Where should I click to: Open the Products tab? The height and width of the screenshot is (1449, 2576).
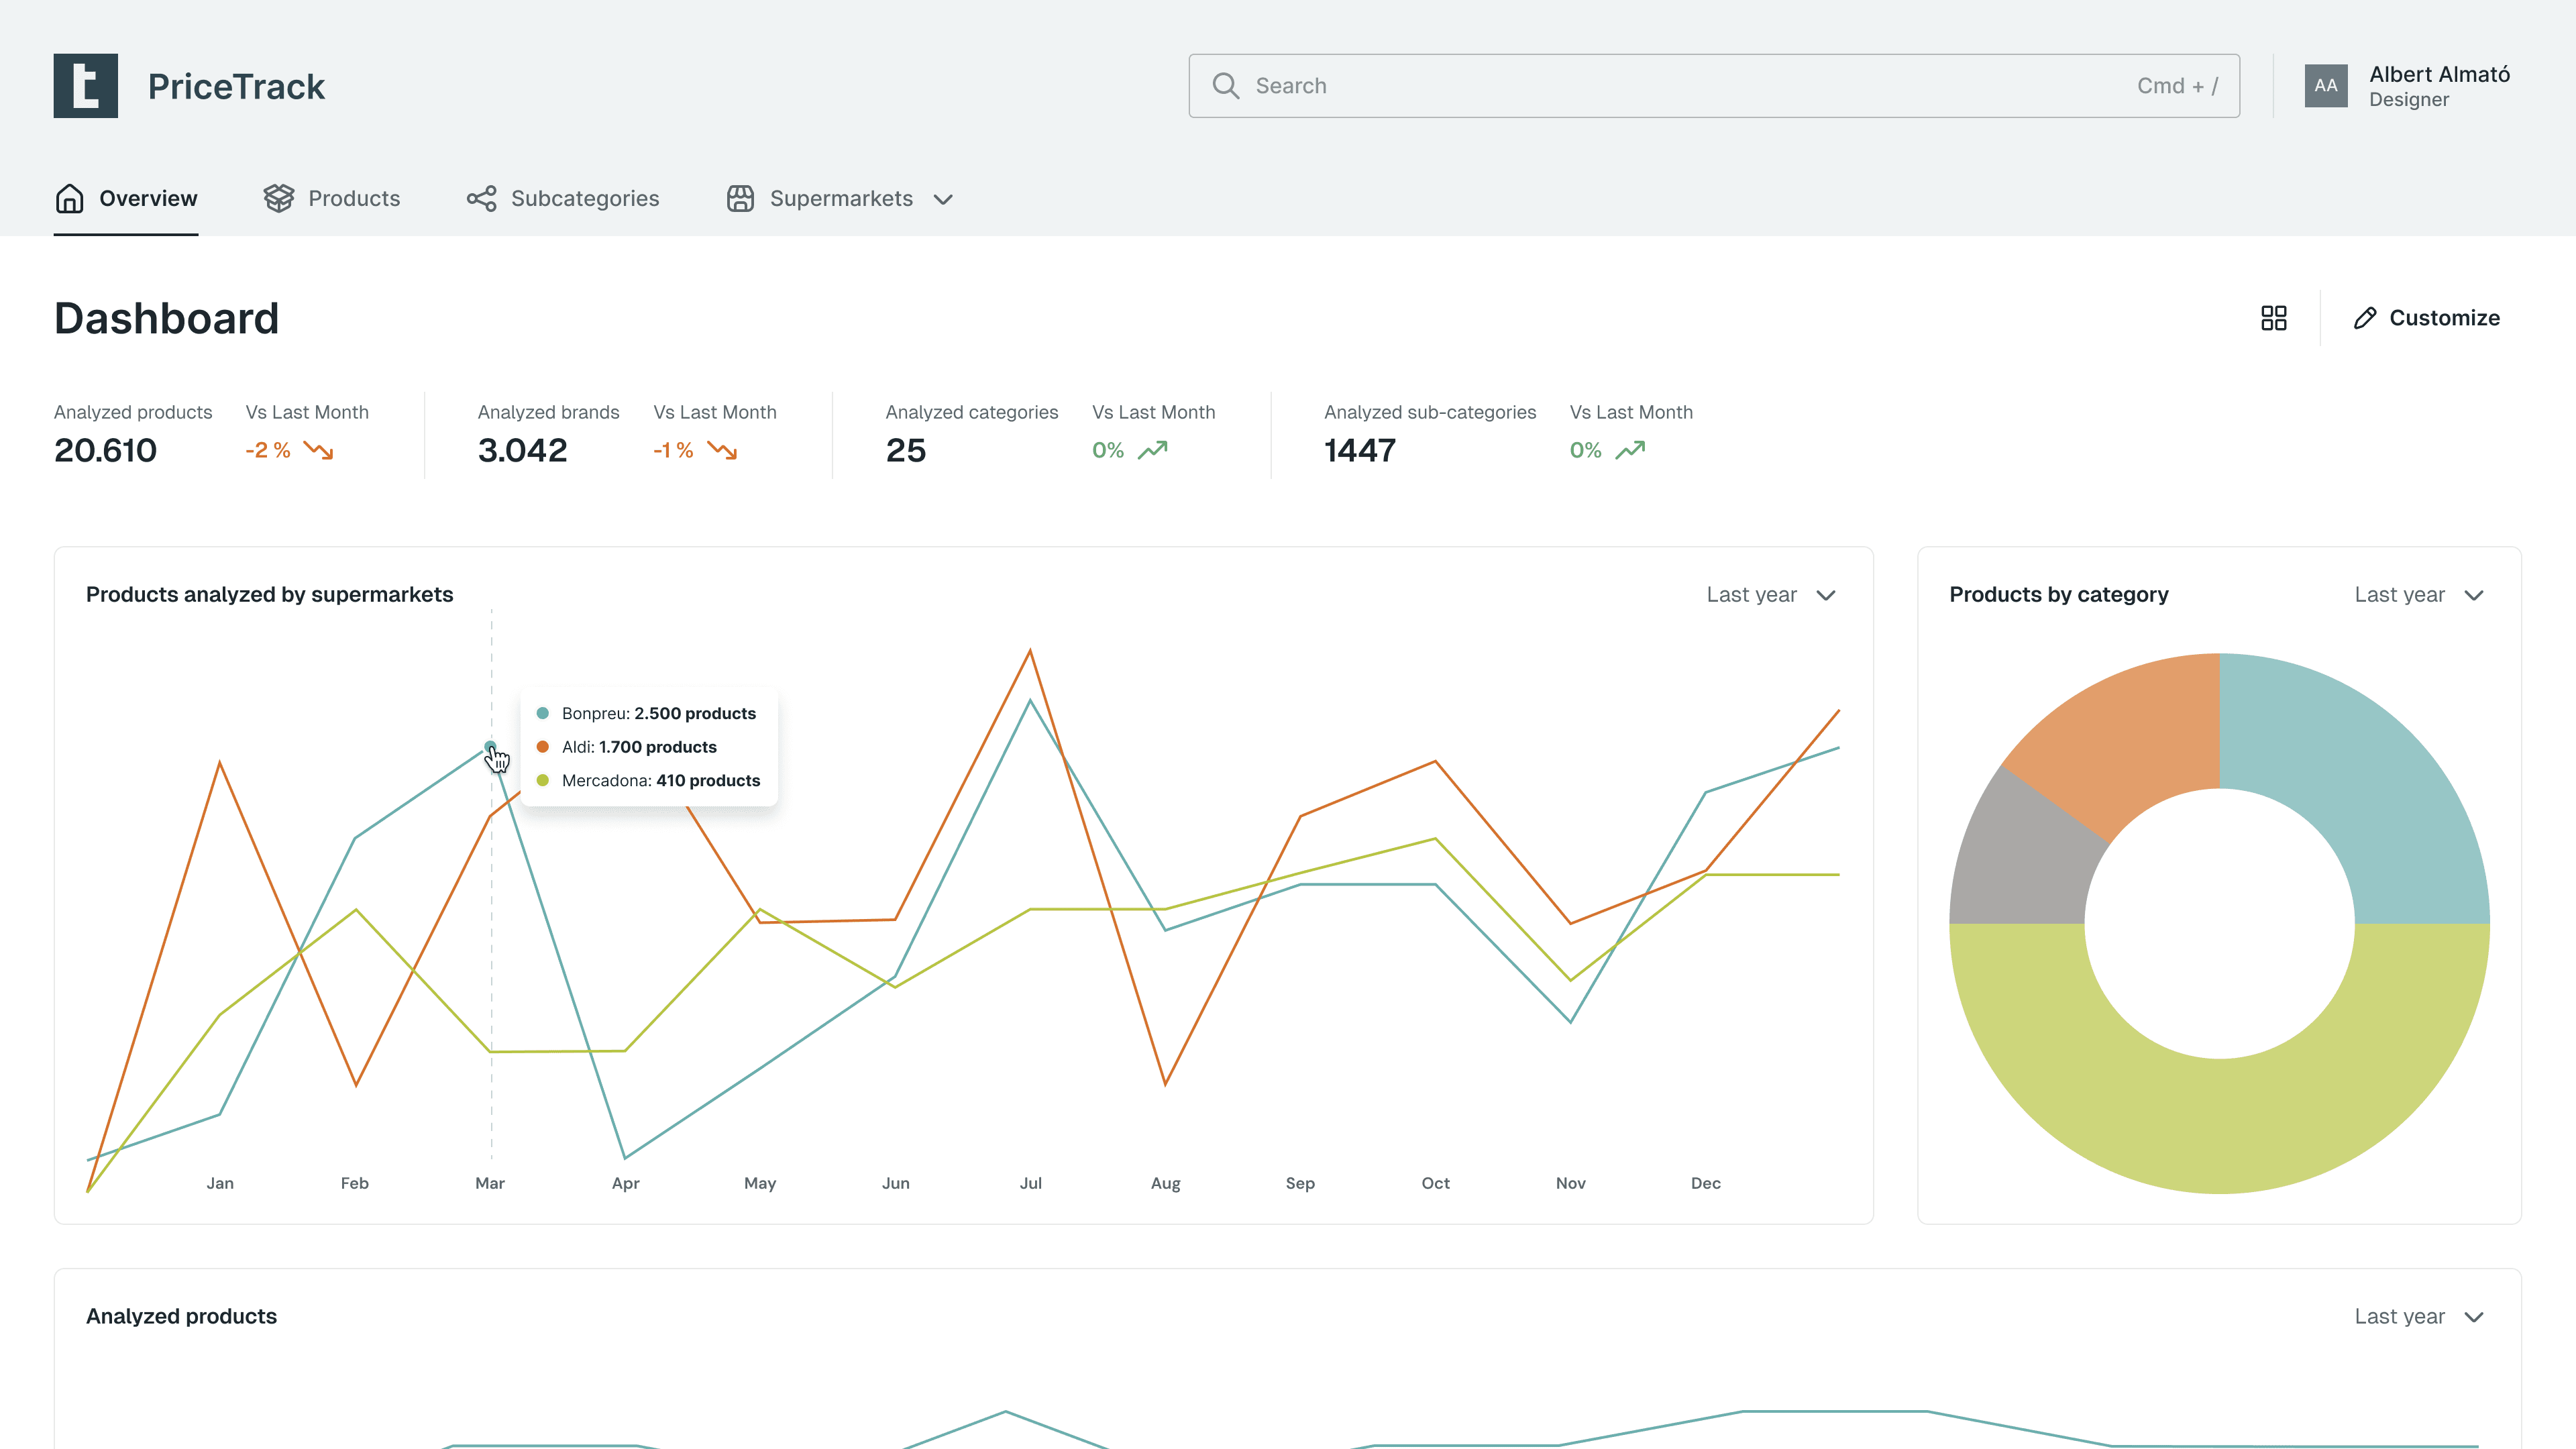tap(353, 198)
